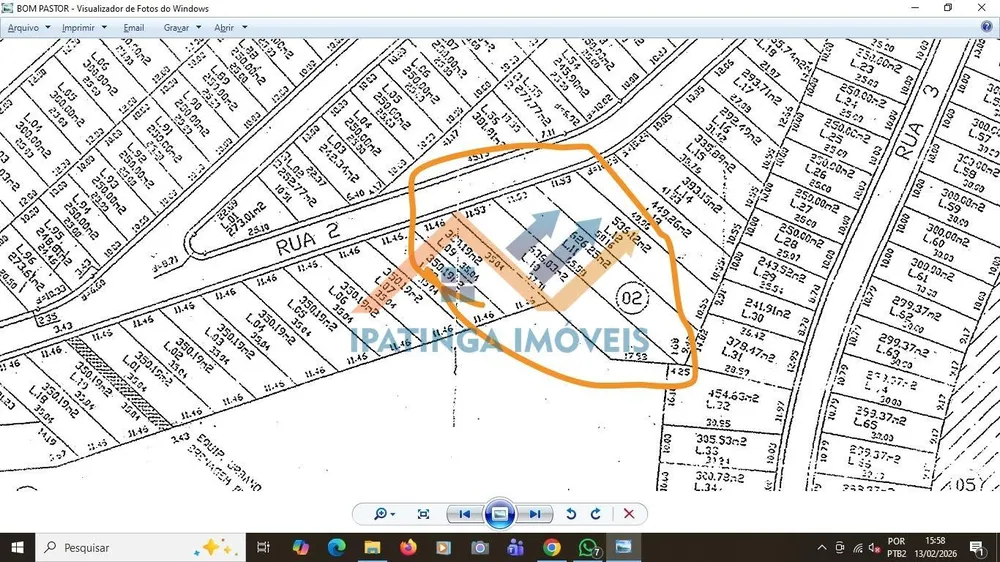Image resolution: width=1000 pixels, height=562 pixels.
Task: Expand the Imprimir dropdown arrow
Action: (104, 27)
